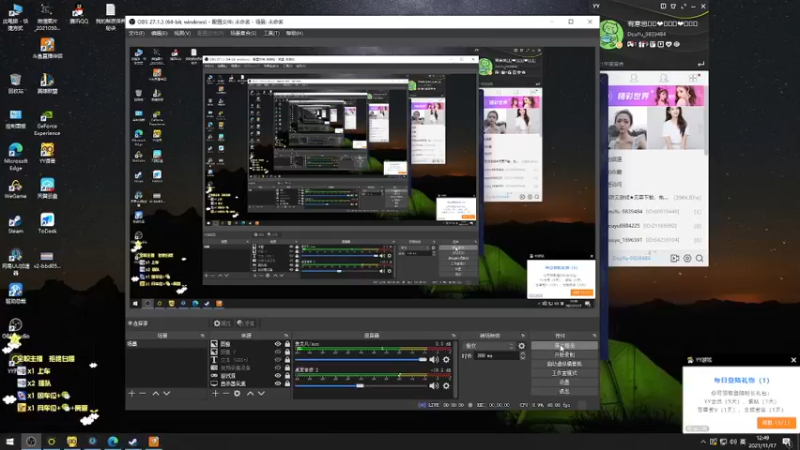The height and width of the screenshot is (450, 800).
Task: Open the Windows Start menu
Action: (x=10, y=441)
